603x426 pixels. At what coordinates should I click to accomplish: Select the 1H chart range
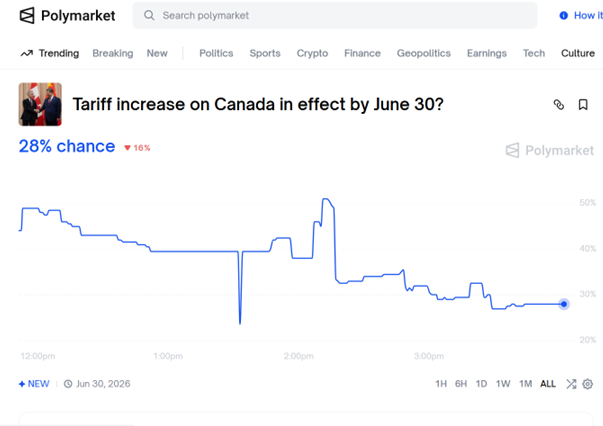click(x=441, y=384)
